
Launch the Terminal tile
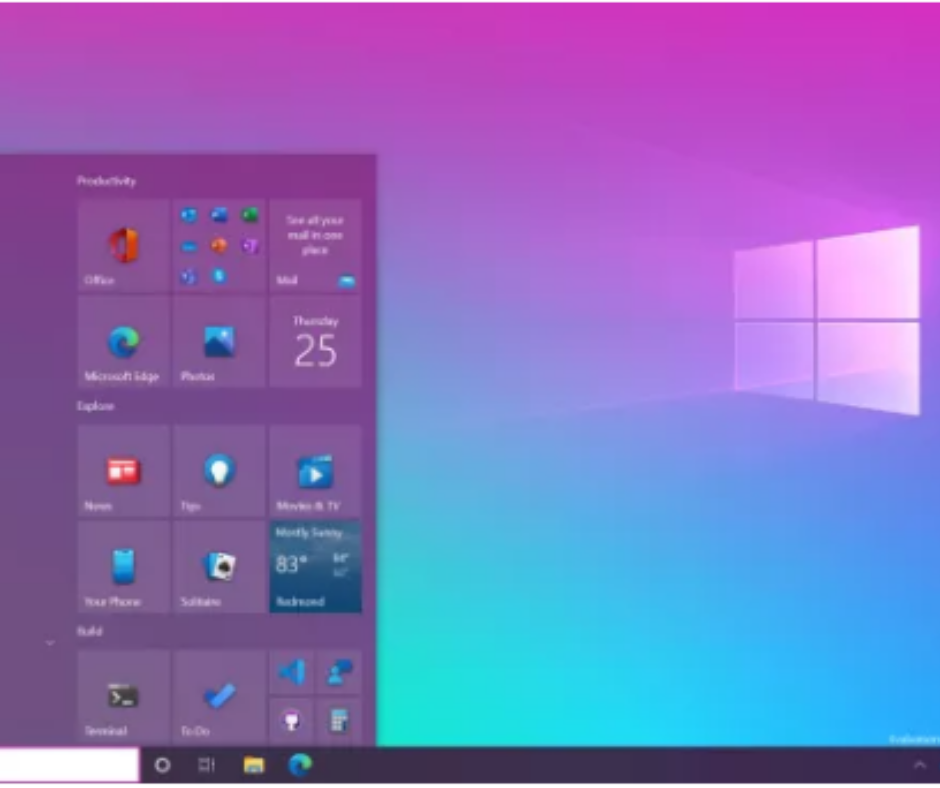123,697
